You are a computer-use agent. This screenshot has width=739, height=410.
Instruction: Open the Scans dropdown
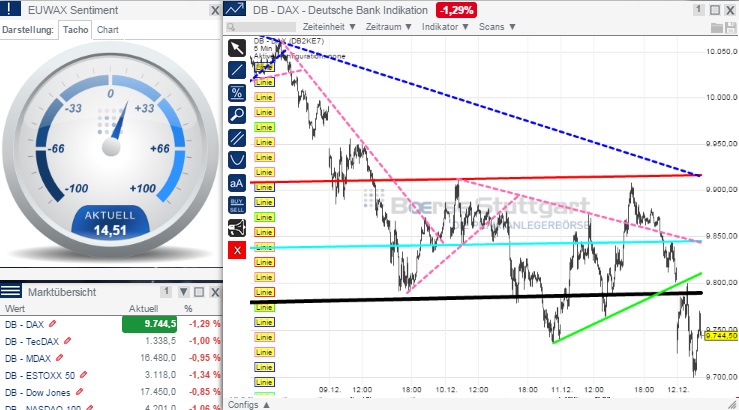pos(497,27)
